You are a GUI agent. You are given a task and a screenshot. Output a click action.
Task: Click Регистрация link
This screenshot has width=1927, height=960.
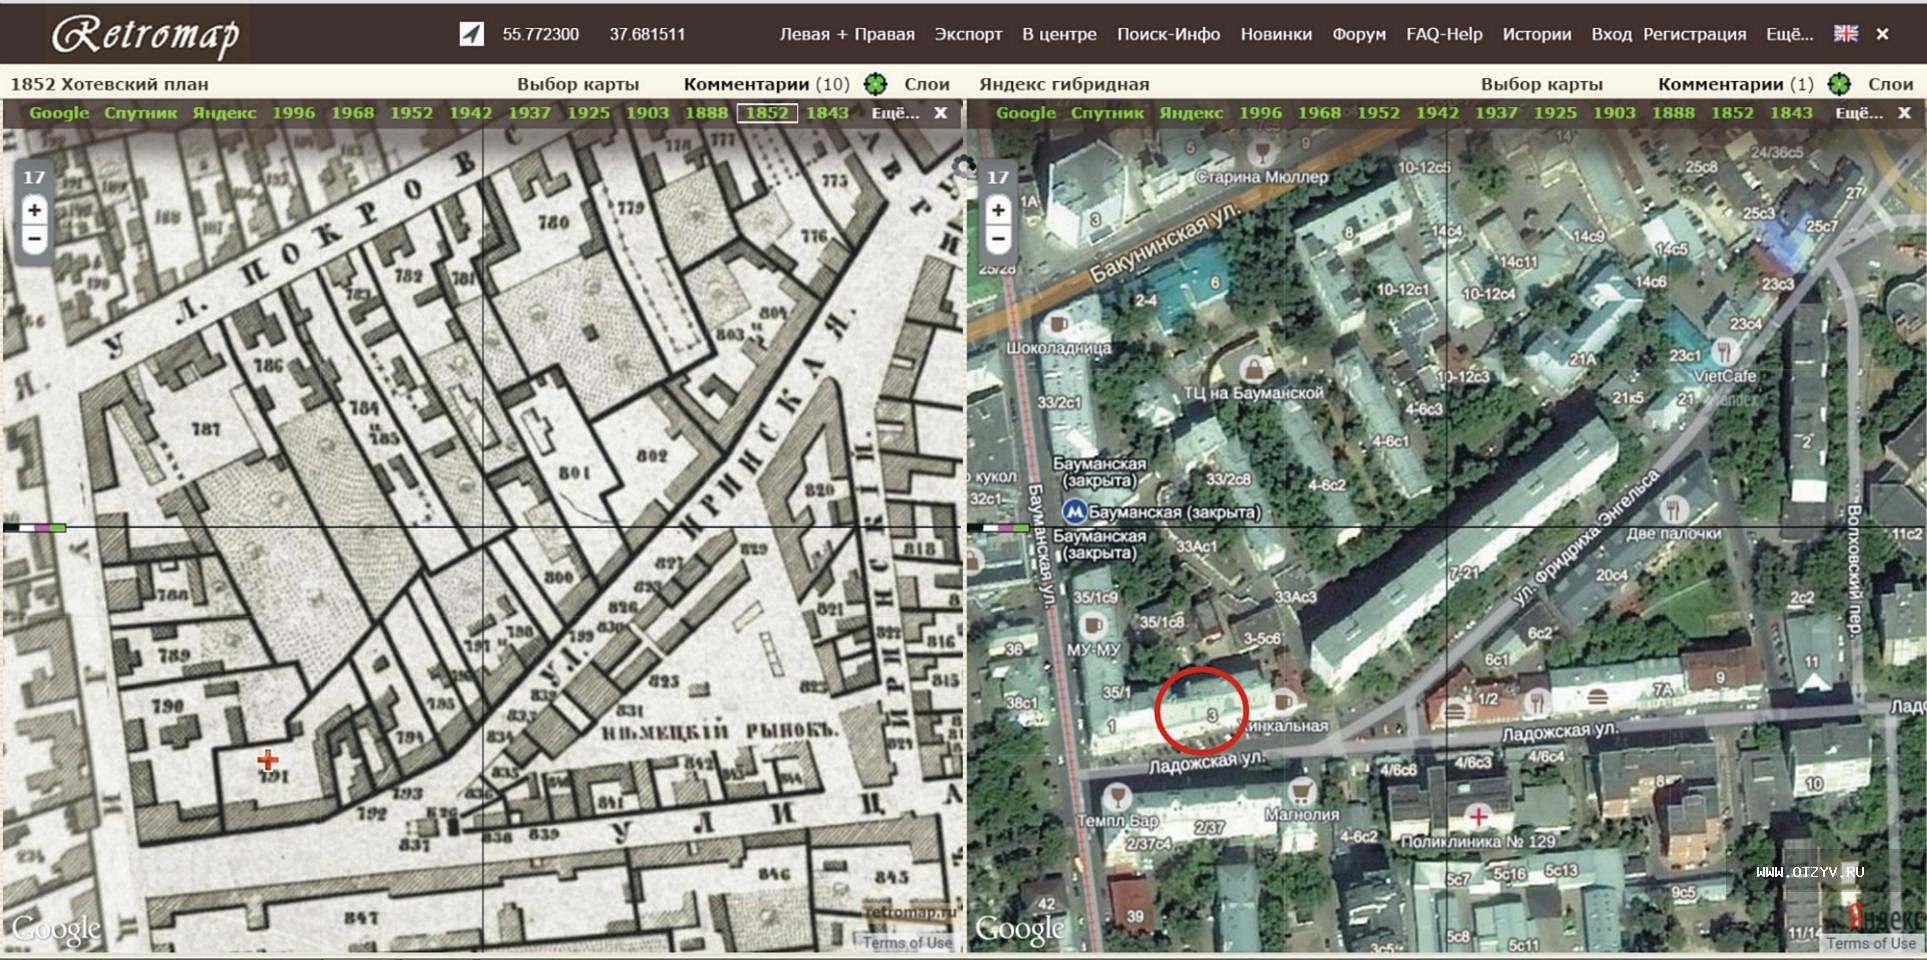(x=1694, y=34)
